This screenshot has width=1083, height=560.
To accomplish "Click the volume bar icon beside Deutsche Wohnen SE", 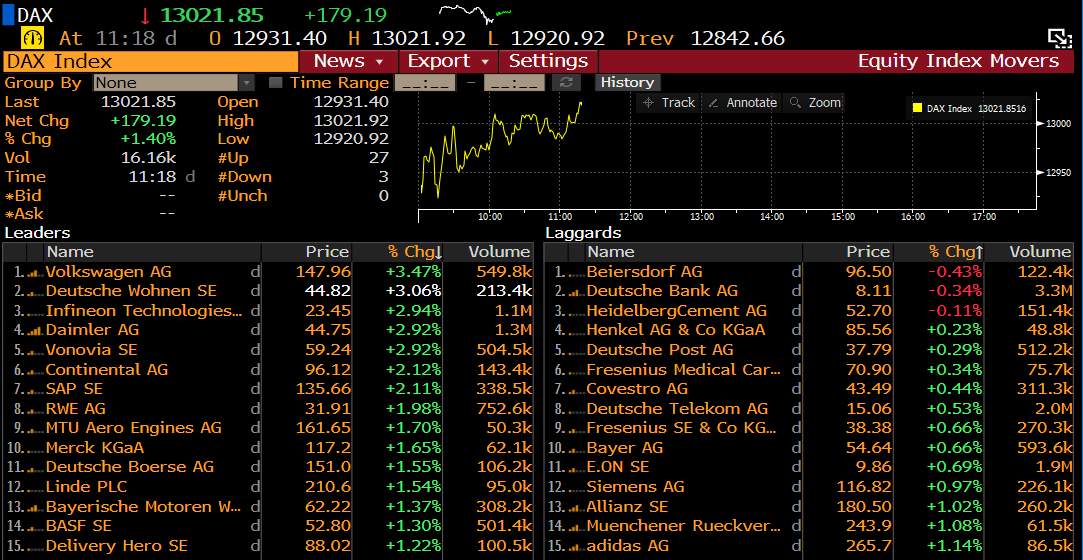I will coord(35,292).
